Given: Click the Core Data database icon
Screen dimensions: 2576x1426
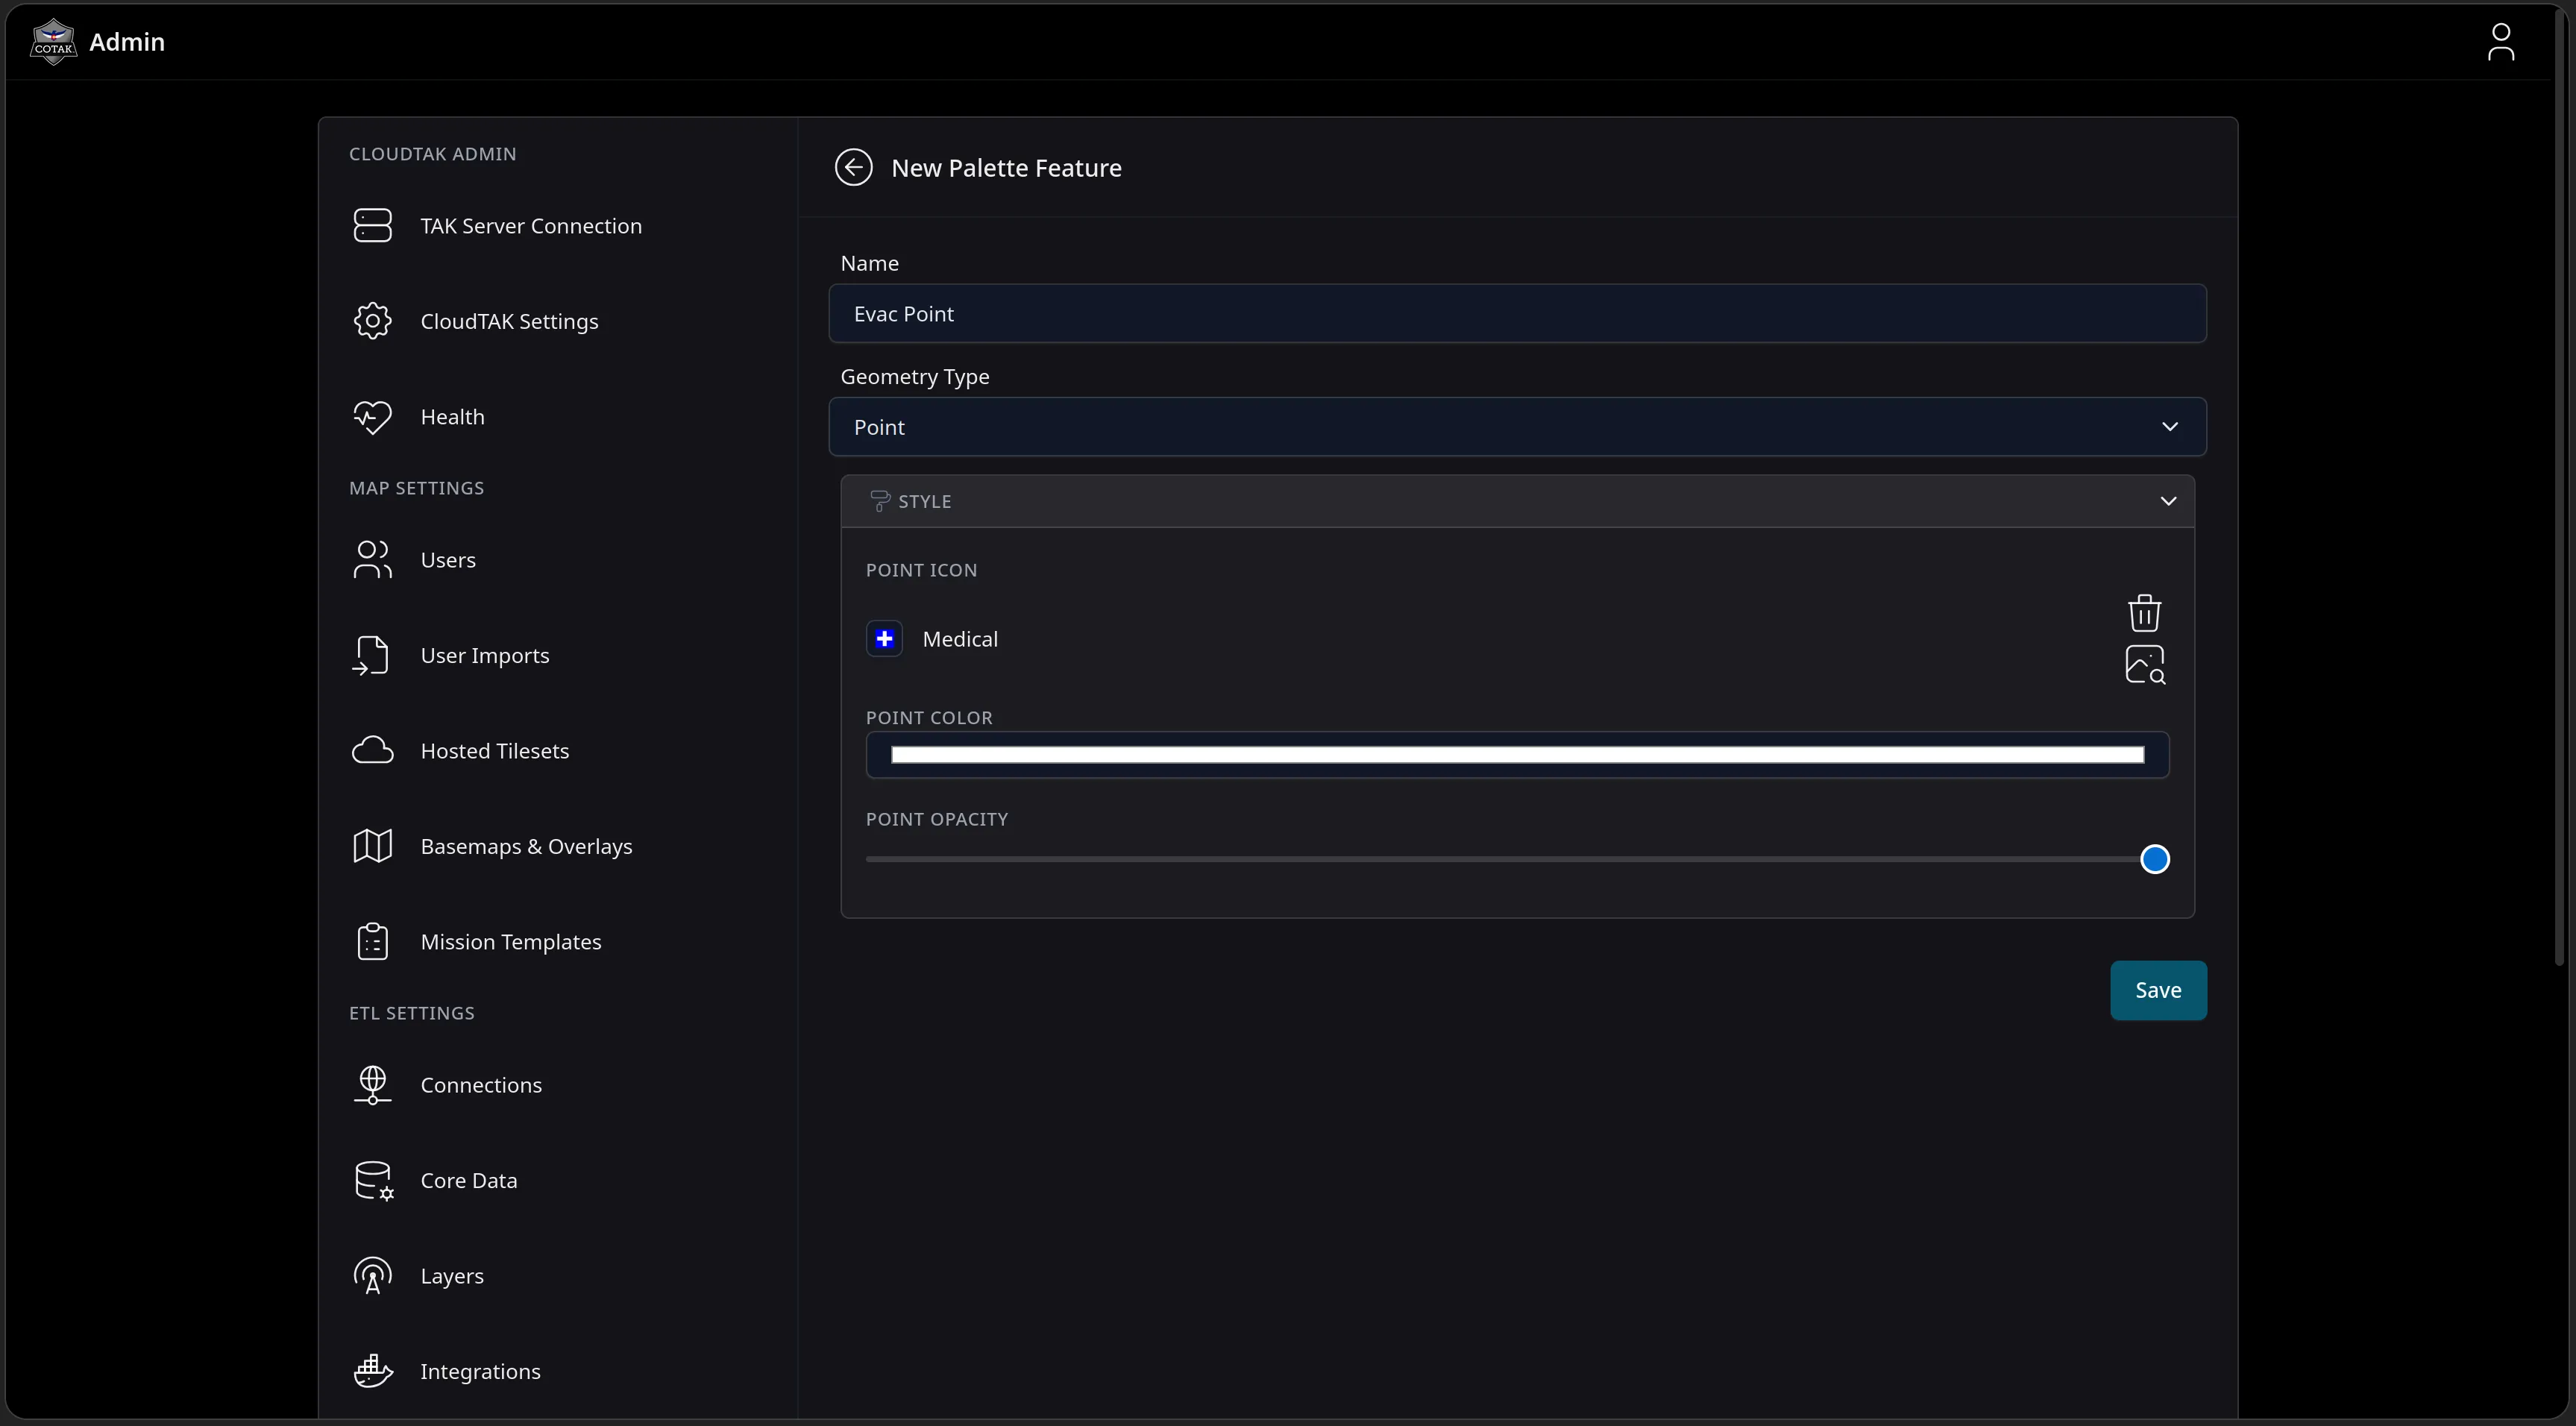Looking at the screenshot, I should (374, 1180).
